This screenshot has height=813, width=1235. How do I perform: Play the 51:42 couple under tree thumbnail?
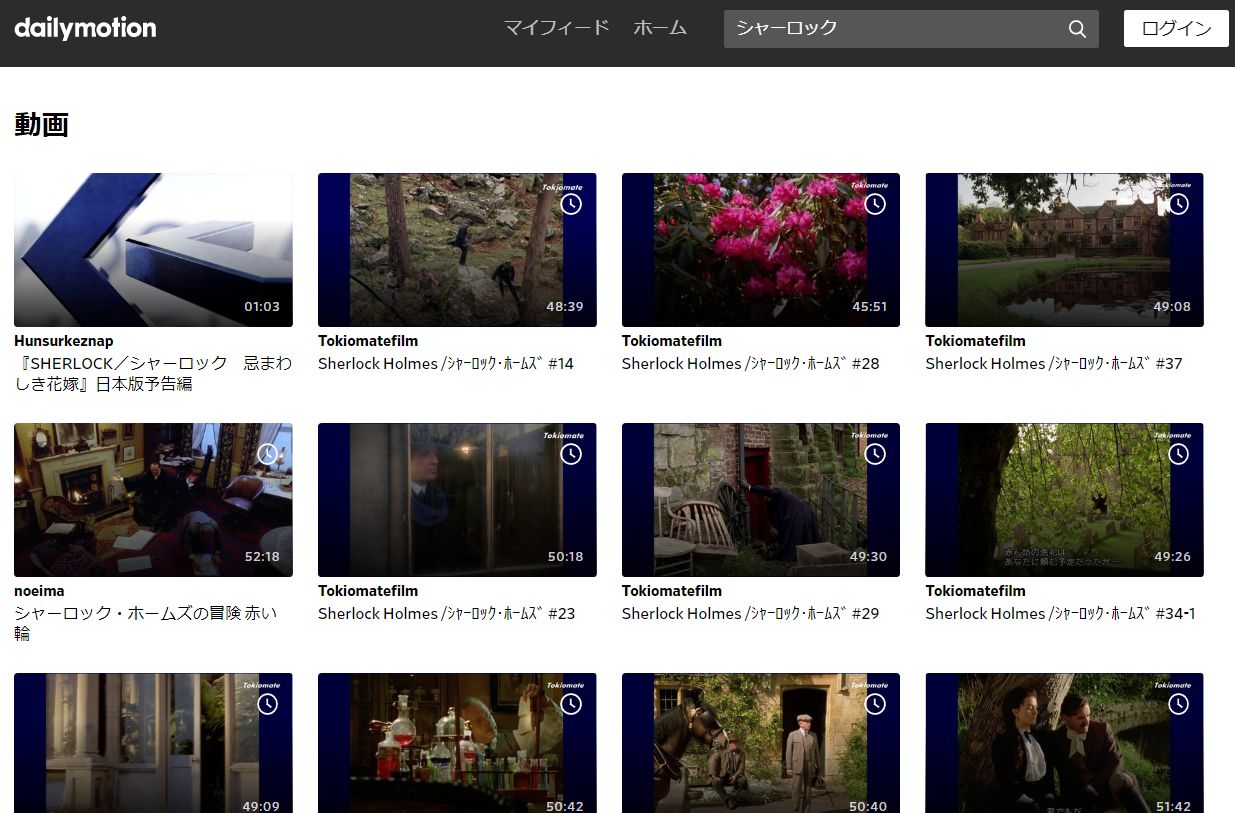point(1065,743)
